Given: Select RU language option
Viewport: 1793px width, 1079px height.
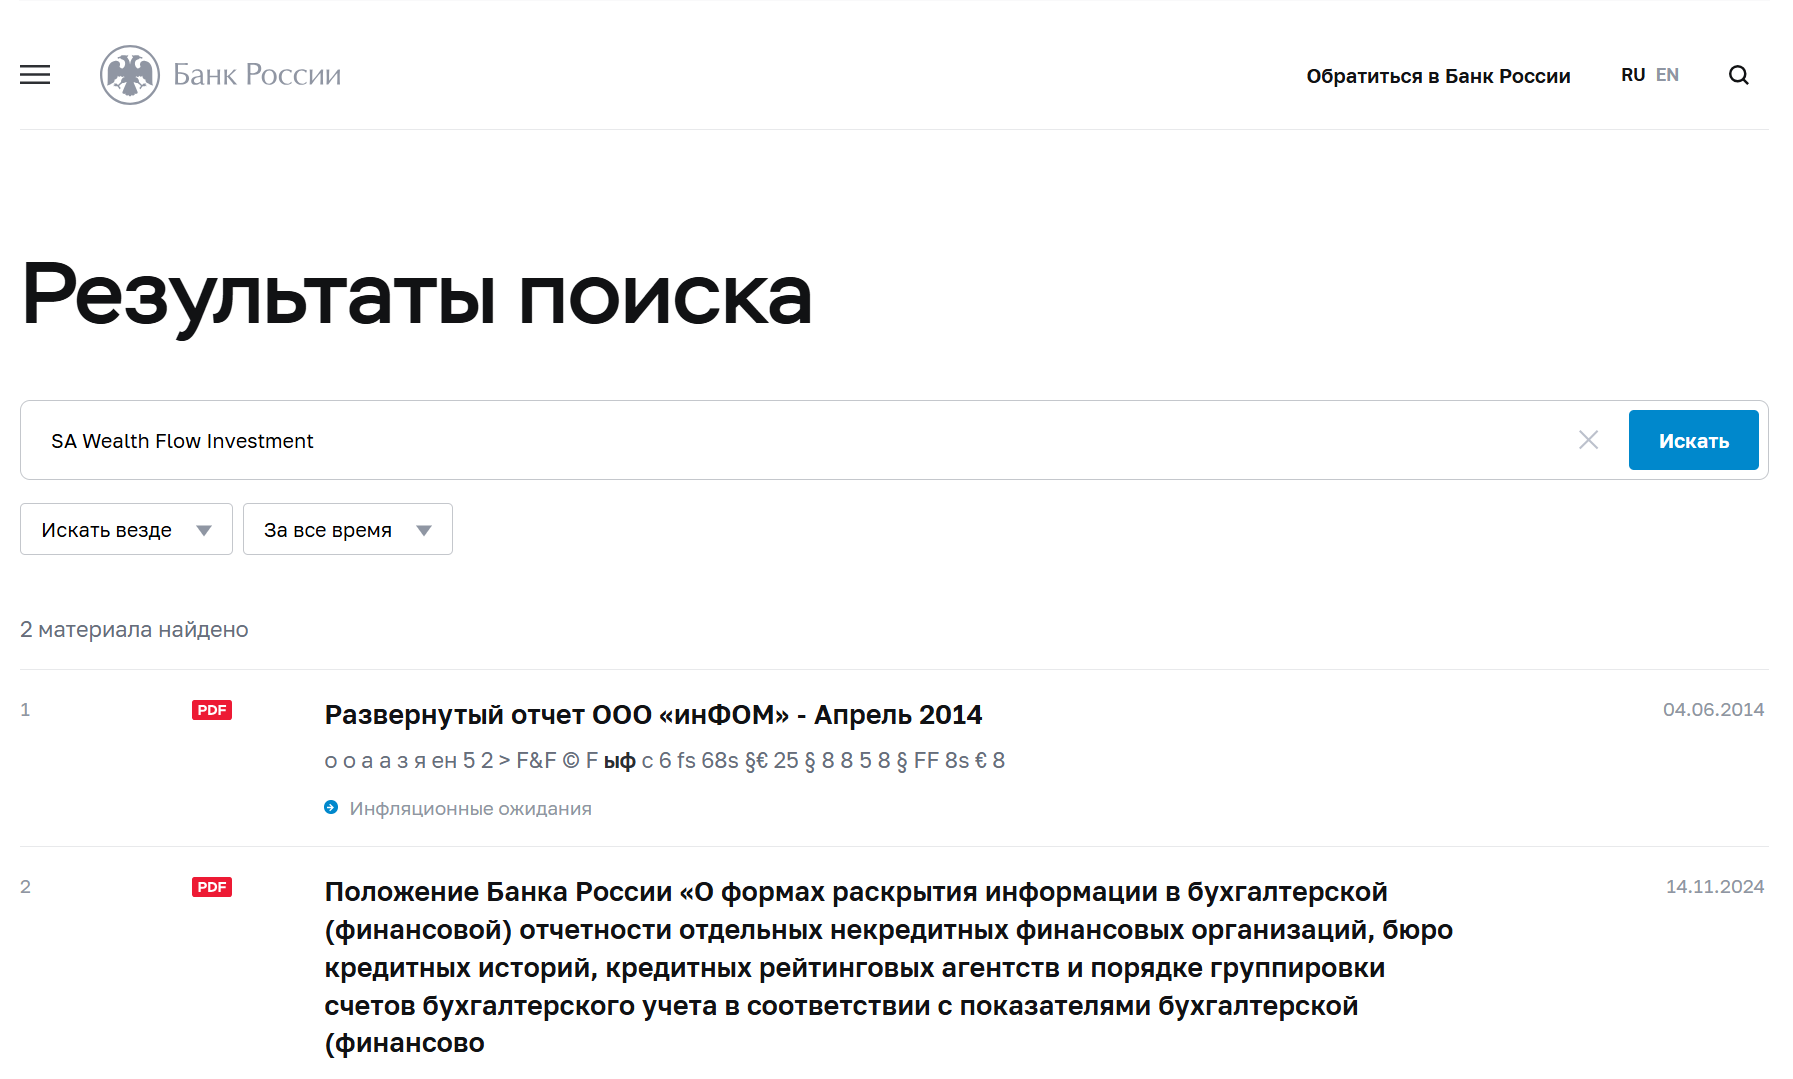Looking at the screenshot, I should coord(1633,75).
